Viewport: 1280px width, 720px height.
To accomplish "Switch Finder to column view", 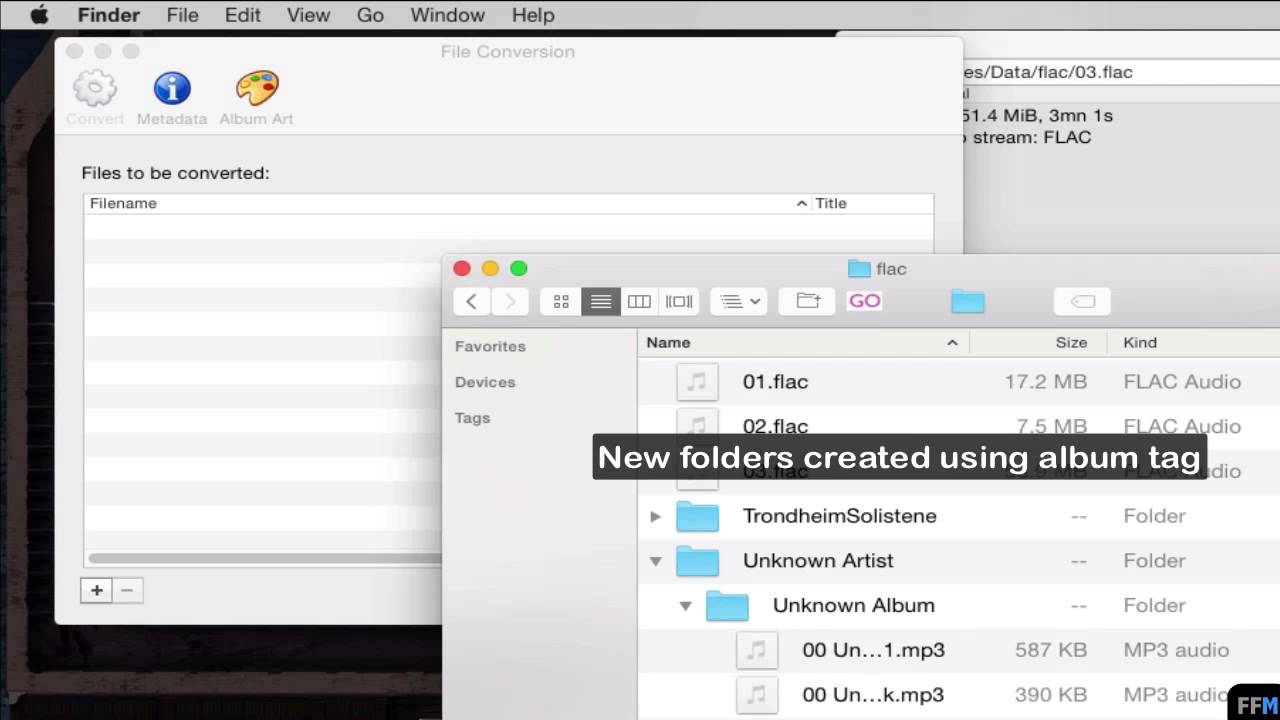I will (639, 301).
